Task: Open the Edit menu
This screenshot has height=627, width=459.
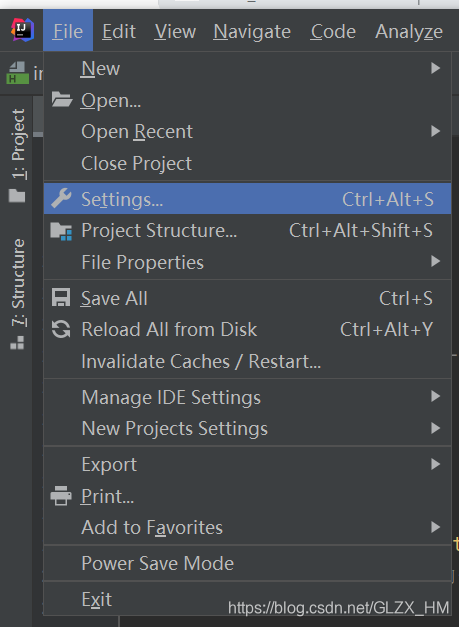Action: pos(119,31)
